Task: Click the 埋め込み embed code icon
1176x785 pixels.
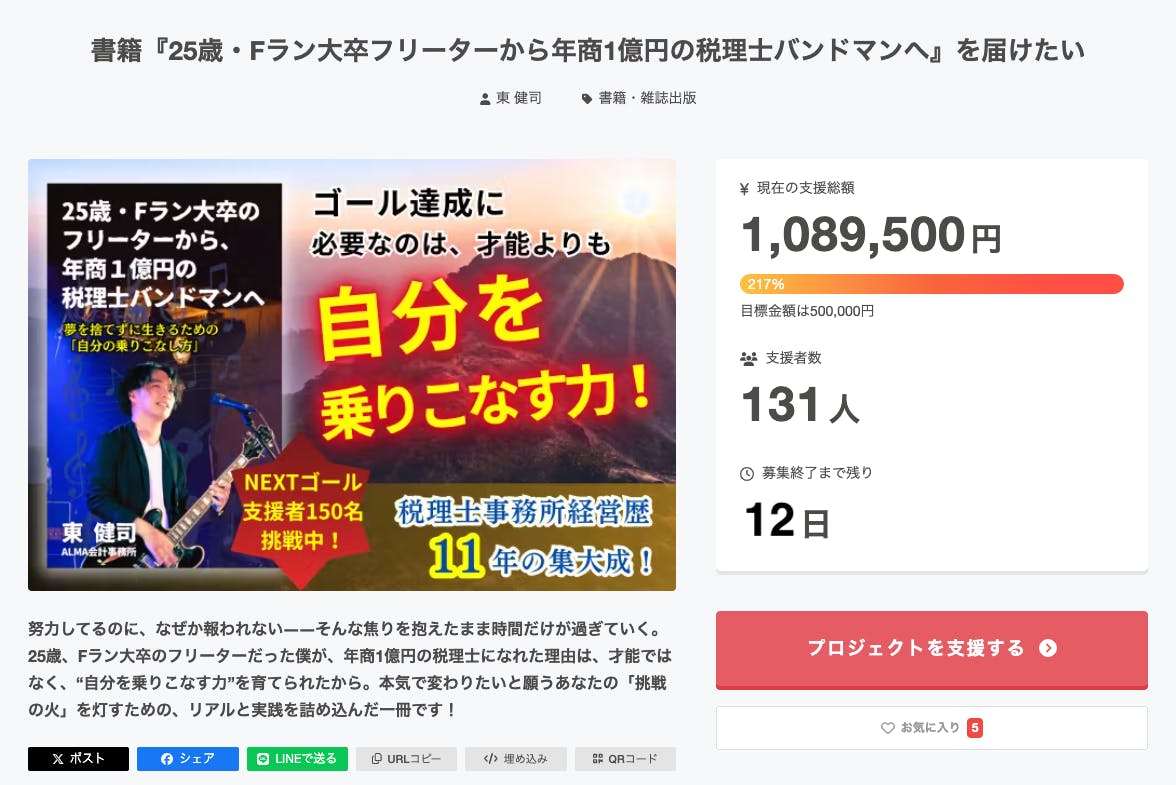Action: pyautogui.click(x=490, y=759)
